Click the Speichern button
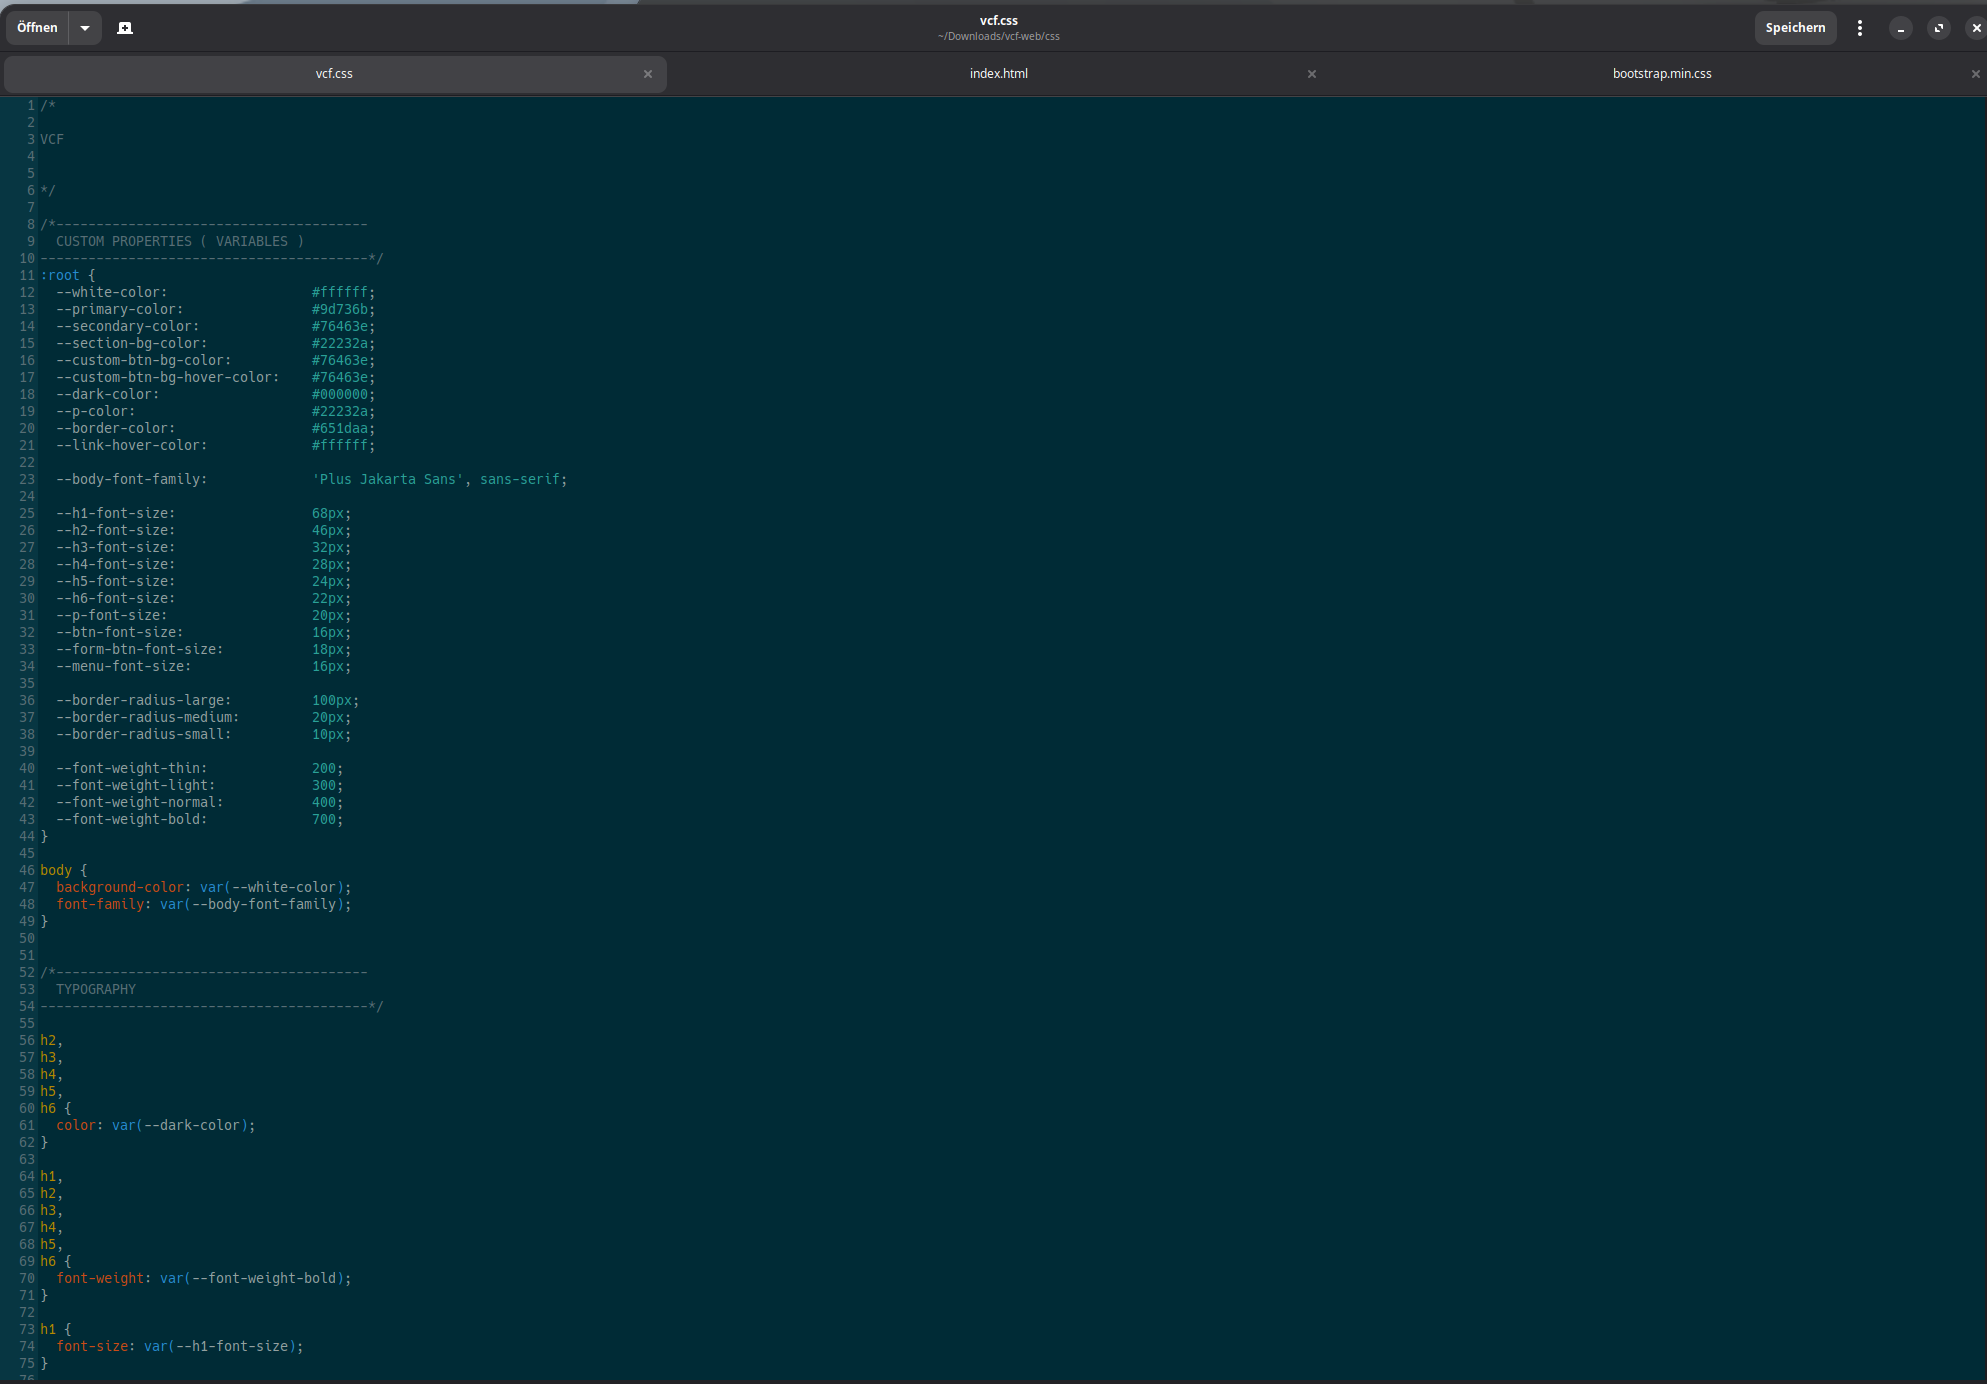The width and height of the screenshot is (1987, 1384). click(1794, 28)
